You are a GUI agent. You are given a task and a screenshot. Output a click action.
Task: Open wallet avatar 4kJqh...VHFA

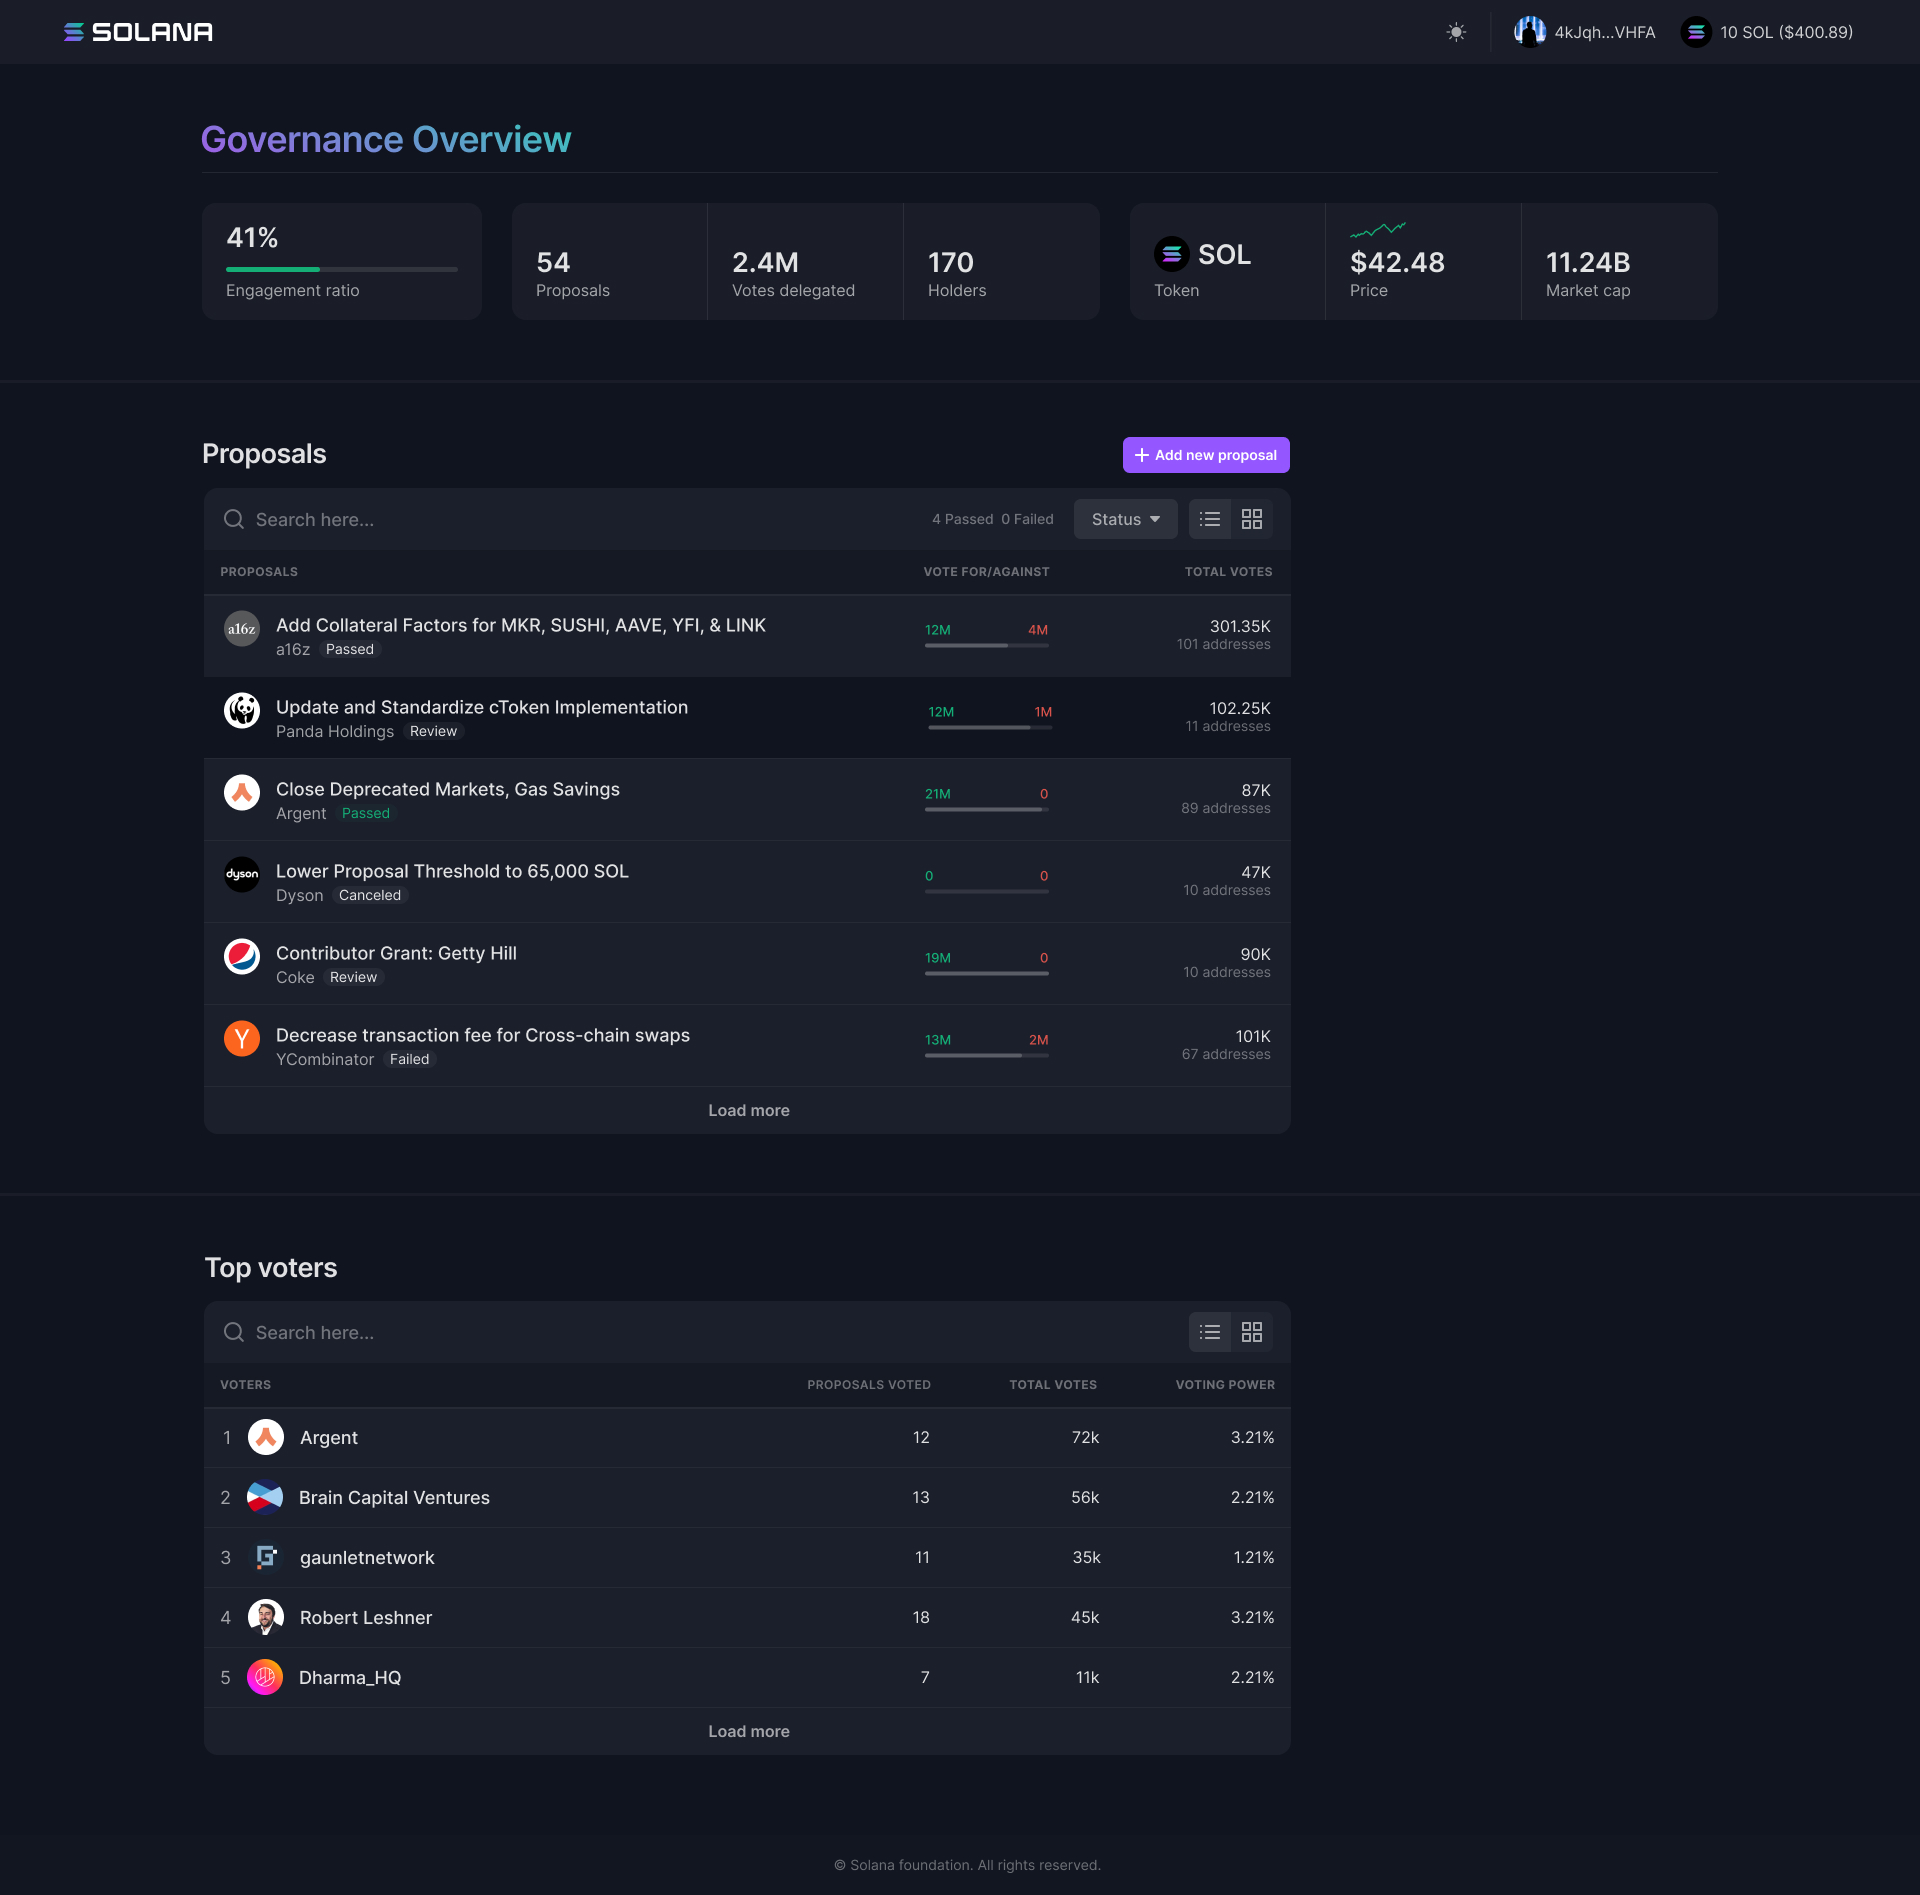click(x=1529, y=32)
